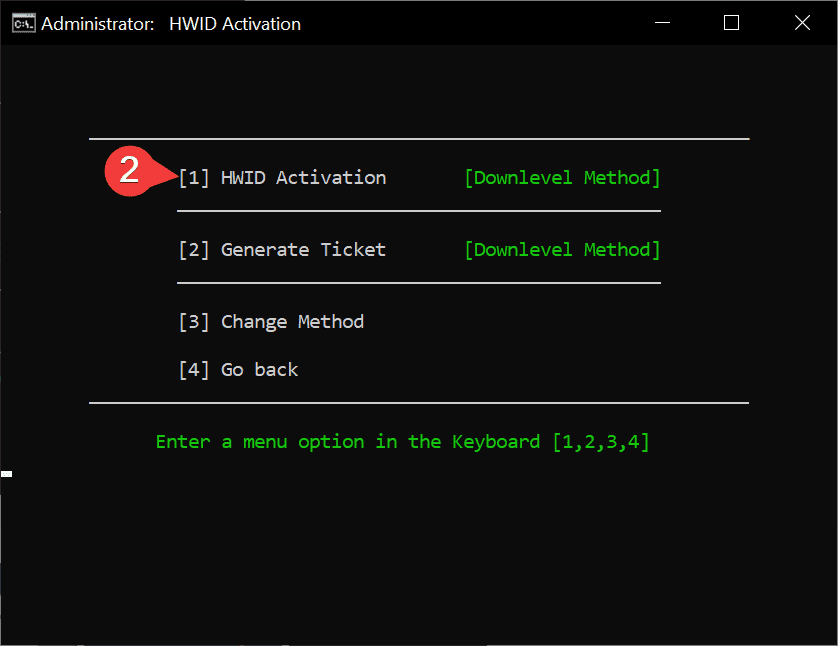Click the command prompt icon in title bar
The image size is (838, 646).
23,23
